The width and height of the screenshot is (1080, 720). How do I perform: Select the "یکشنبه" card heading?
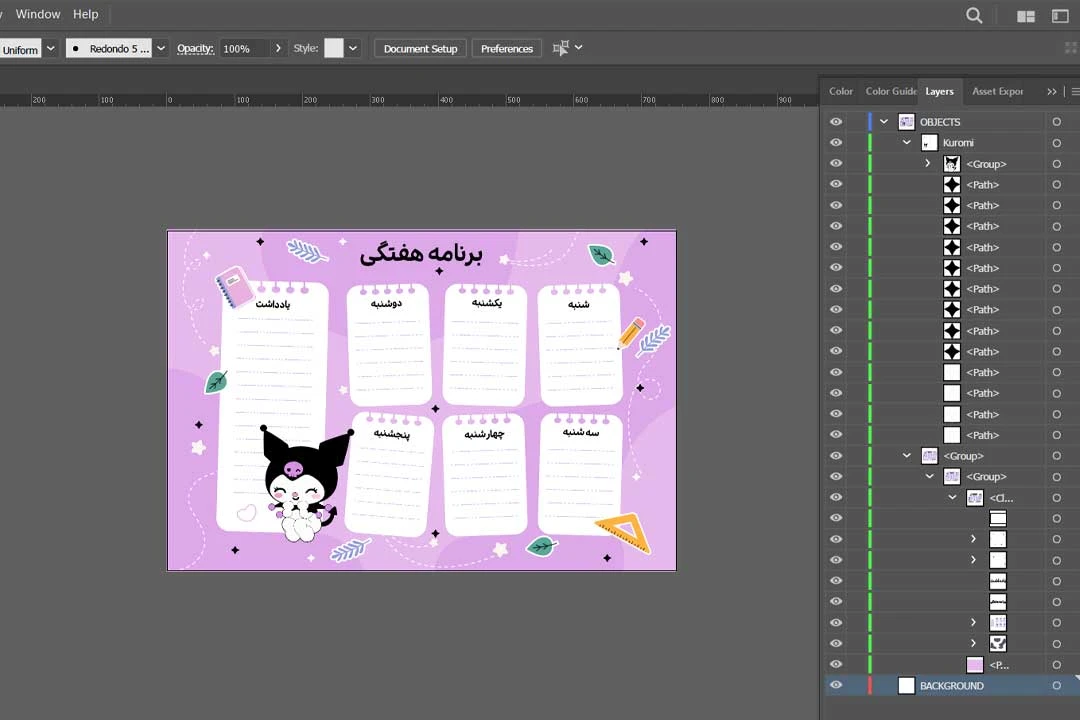pyautogui.click(x=487, y=302)
